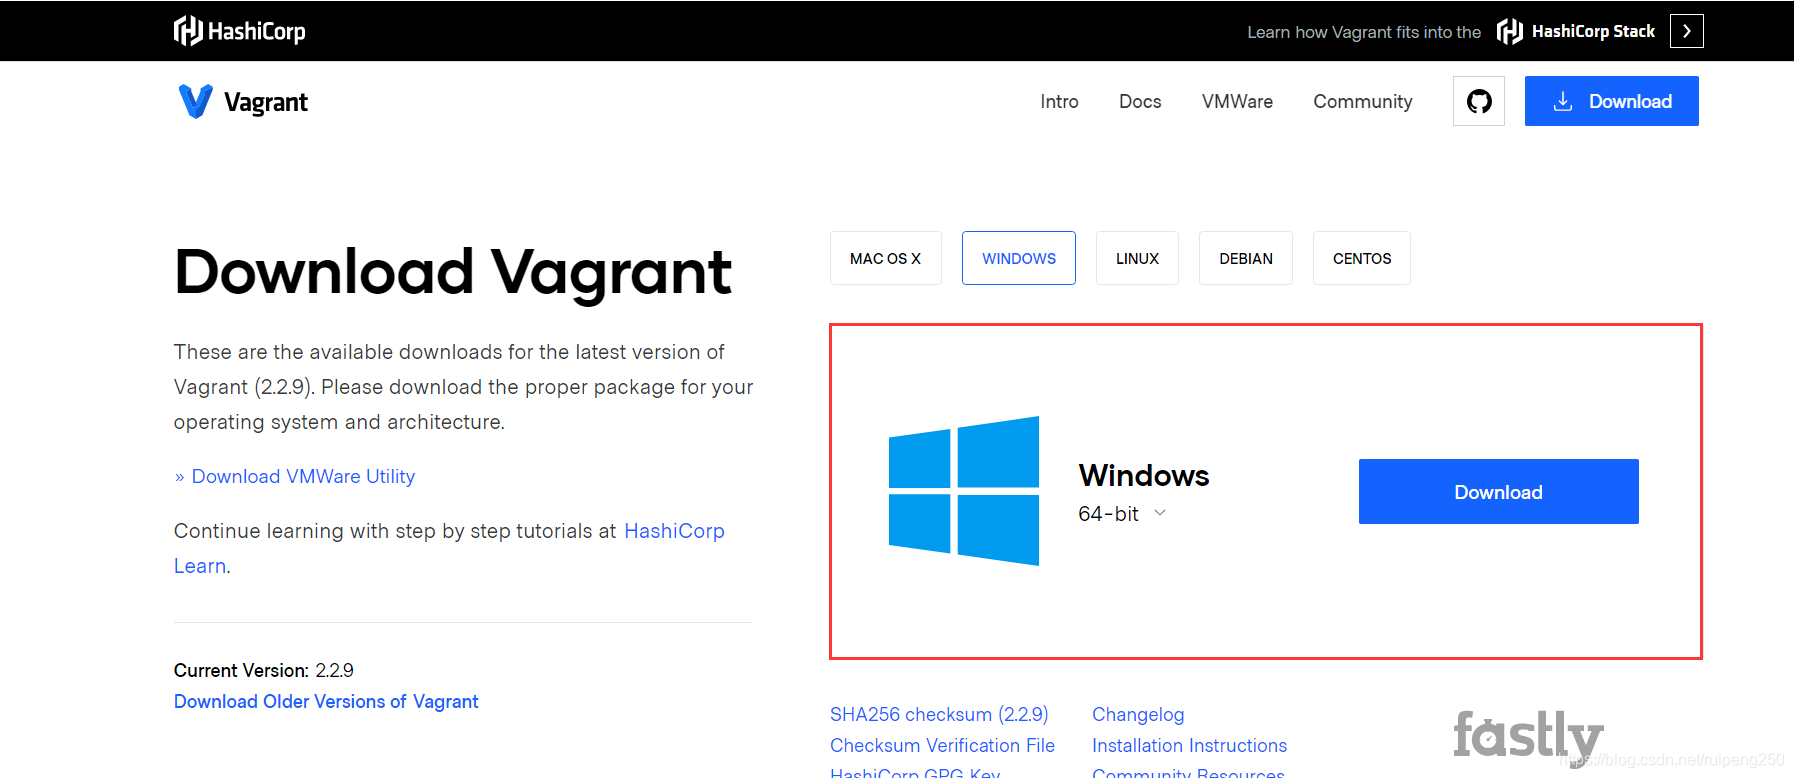Click the Vagrant logo in header

tap(243, 101)
